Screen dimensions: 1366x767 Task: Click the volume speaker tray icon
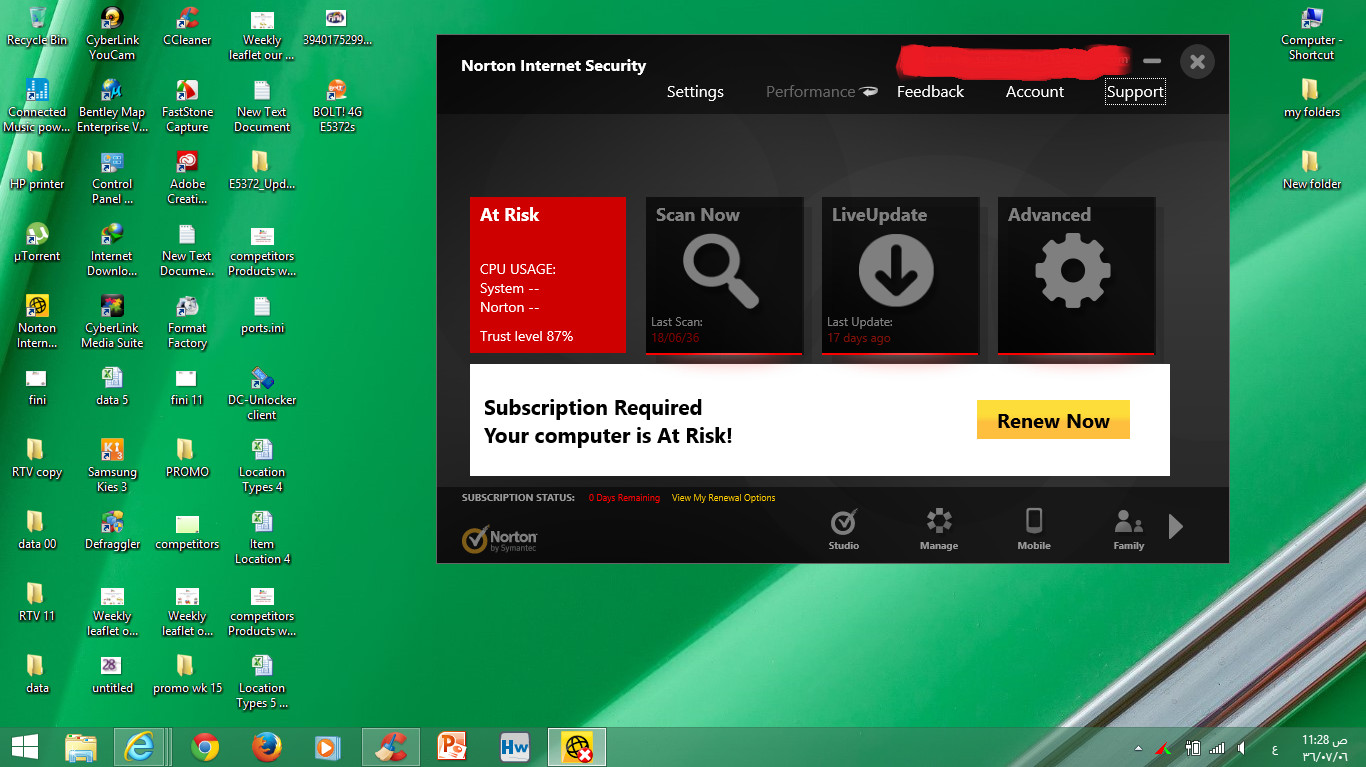click(1241, 748)
